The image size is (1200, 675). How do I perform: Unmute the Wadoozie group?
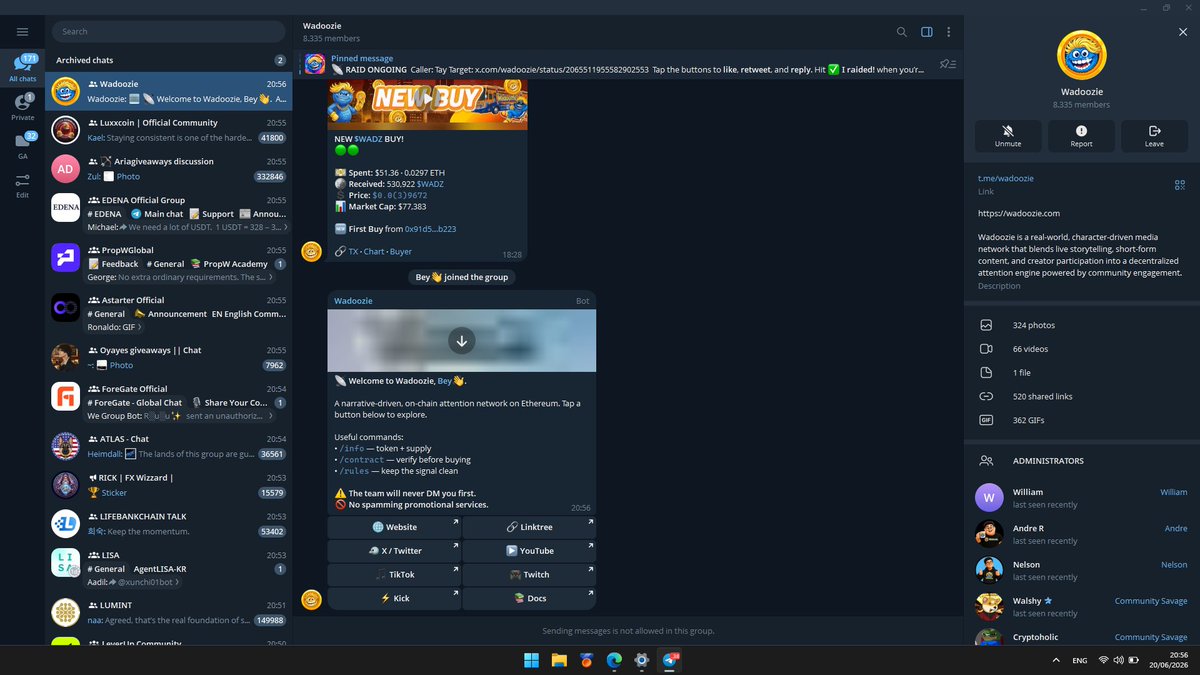click(x=1008, y=136)
